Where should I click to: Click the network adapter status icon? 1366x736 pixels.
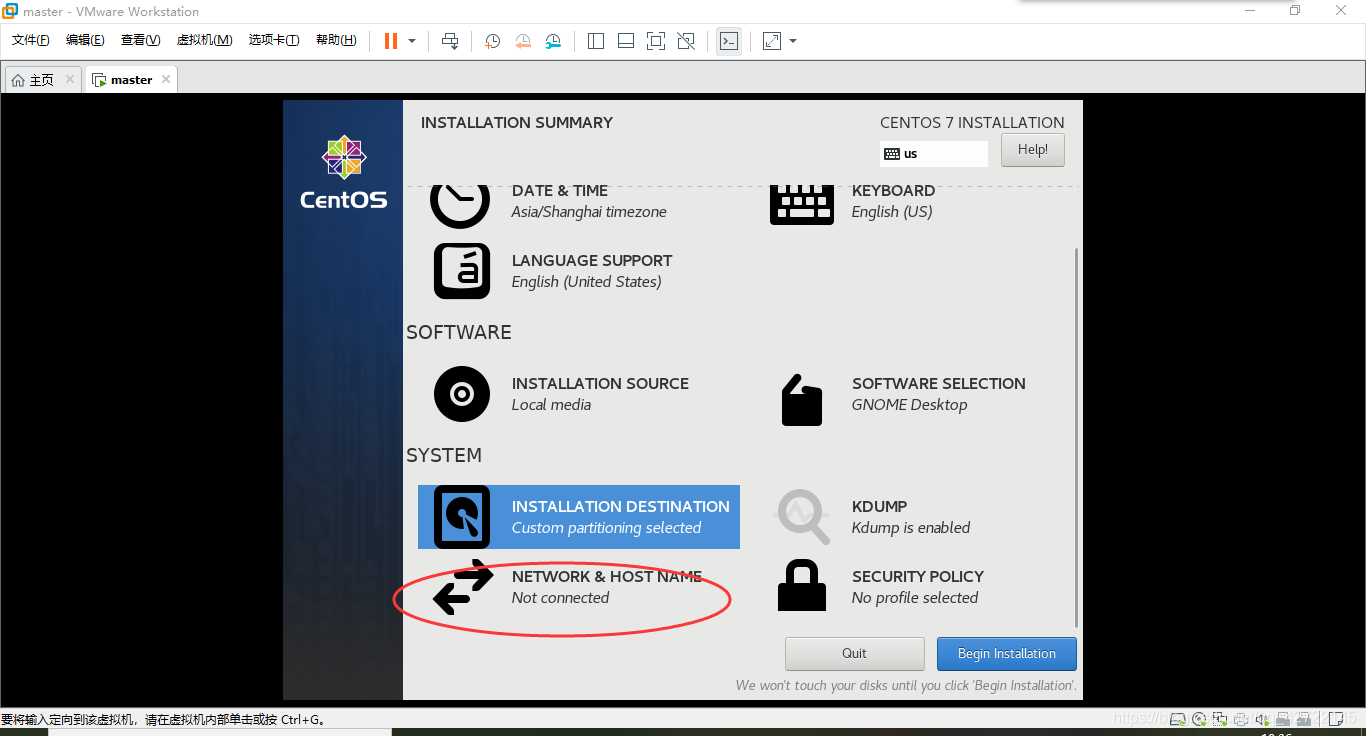point(1220,718)
